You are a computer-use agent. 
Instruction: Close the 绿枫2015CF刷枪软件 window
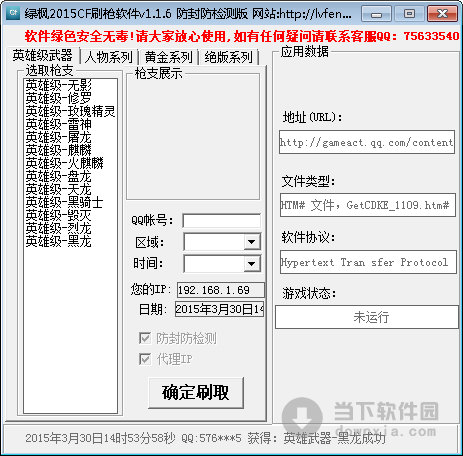coord(442,14)
